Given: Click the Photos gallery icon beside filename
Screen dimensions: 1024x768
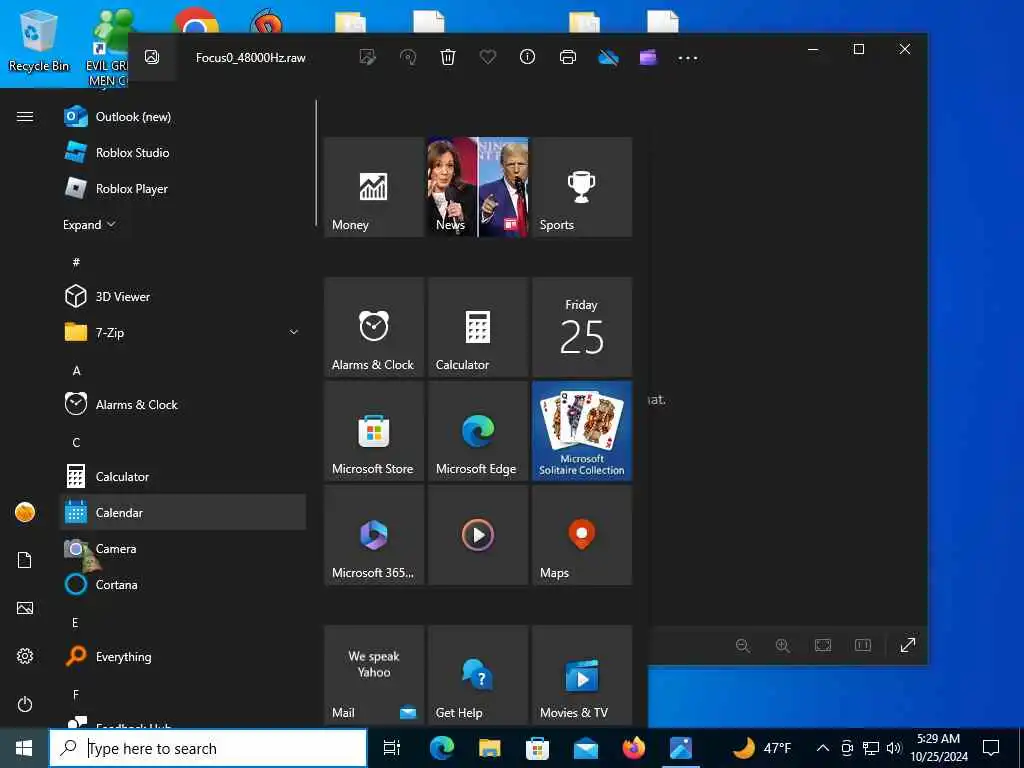Looking at the screenshot, I should [x=152, y=57].
